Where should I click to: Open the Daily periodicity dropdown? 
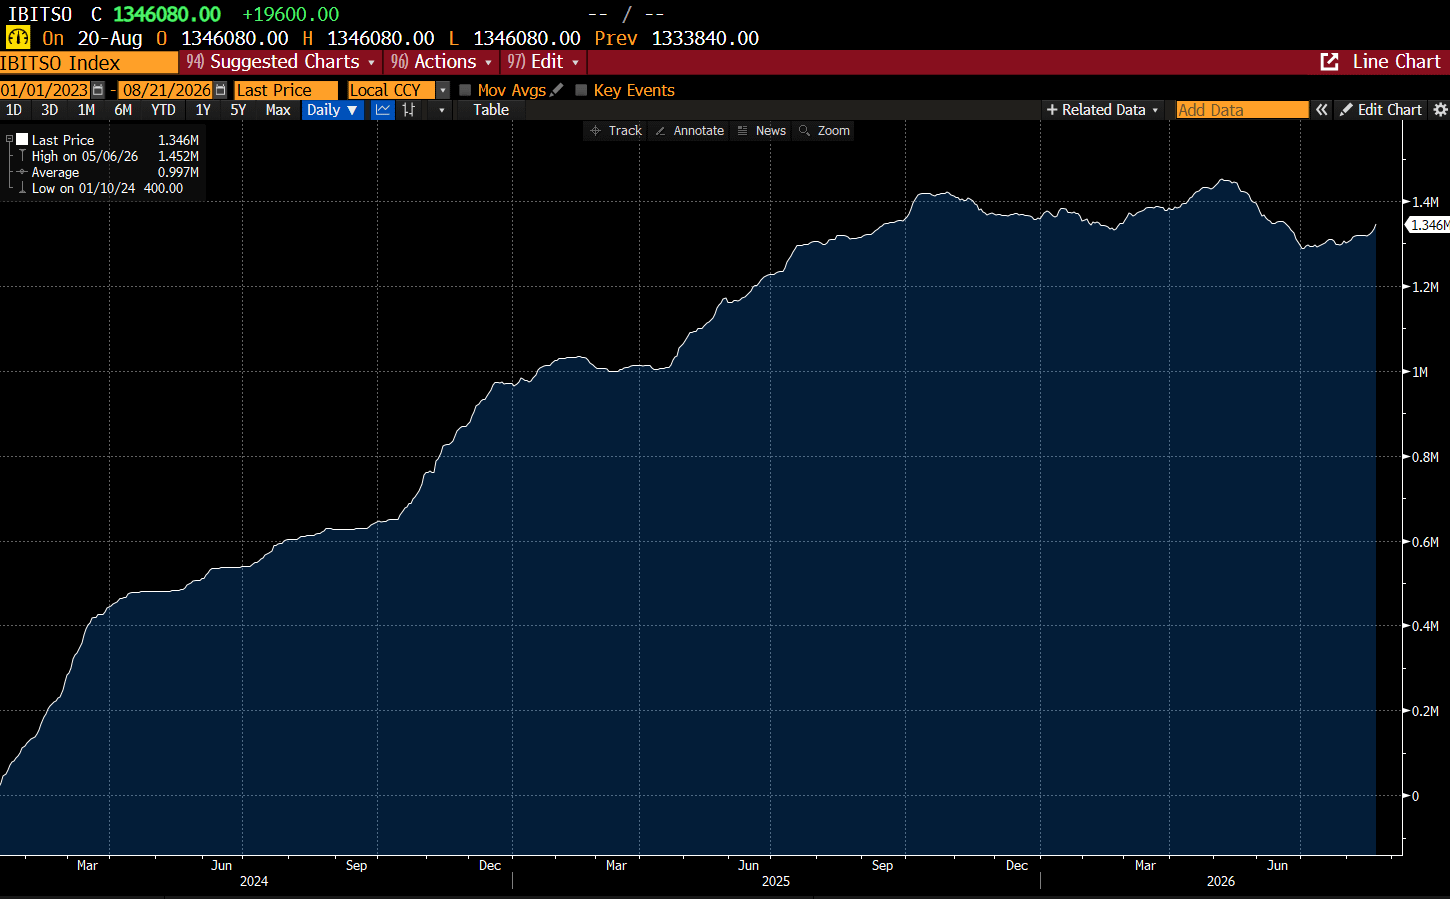point(332,110)
